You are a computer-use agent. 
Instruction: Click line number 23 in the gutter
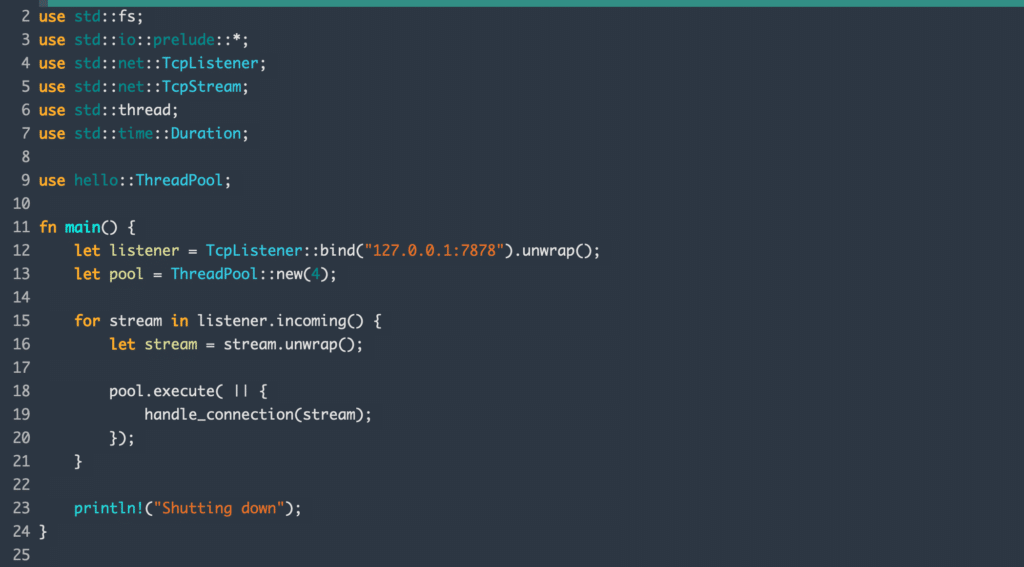coord(22,508)
